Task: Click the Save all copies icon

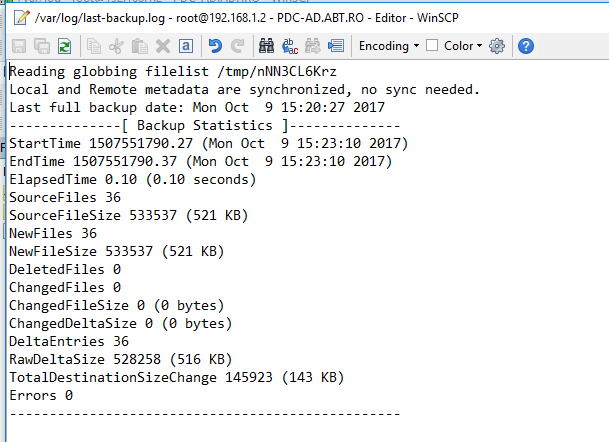Action: click(42, 46)
